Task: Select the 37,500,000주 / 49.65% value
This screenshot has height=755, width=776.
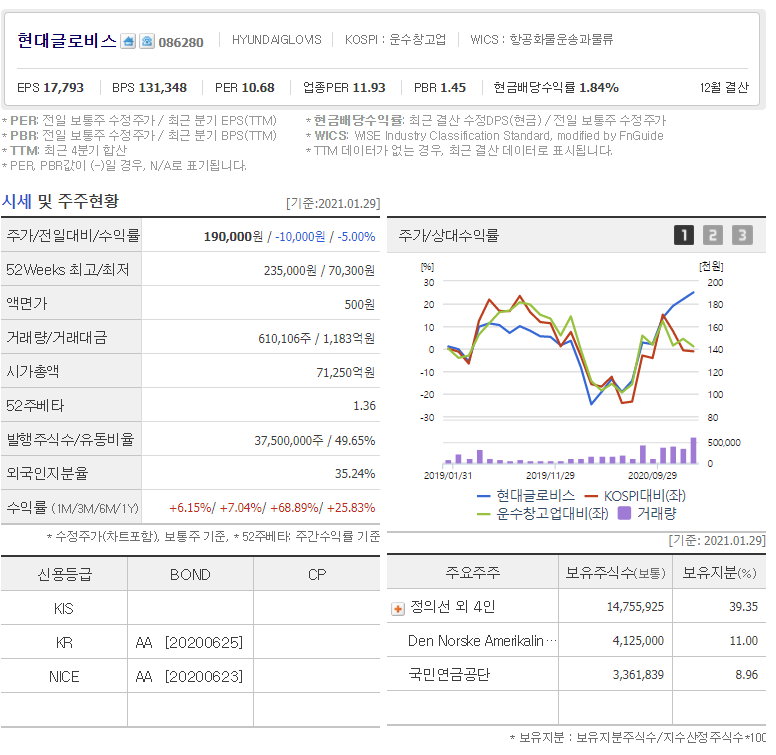Action: (315, 440)
